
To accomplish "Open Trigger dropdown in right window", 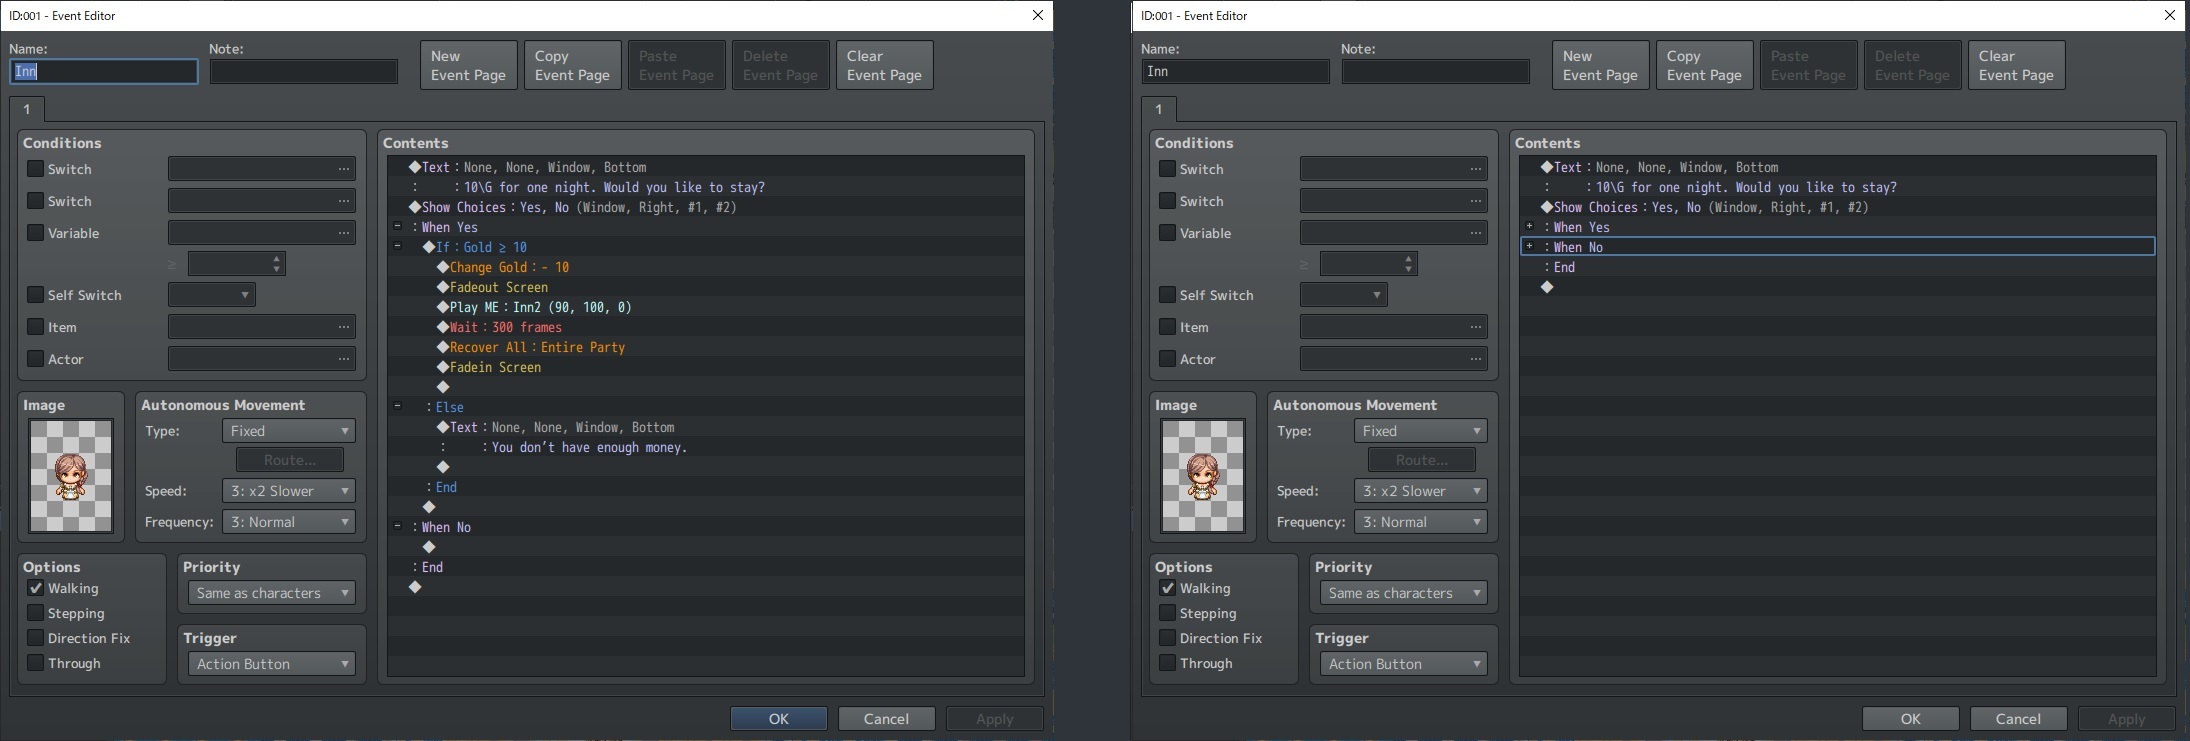I will [x=1404, y=664].
